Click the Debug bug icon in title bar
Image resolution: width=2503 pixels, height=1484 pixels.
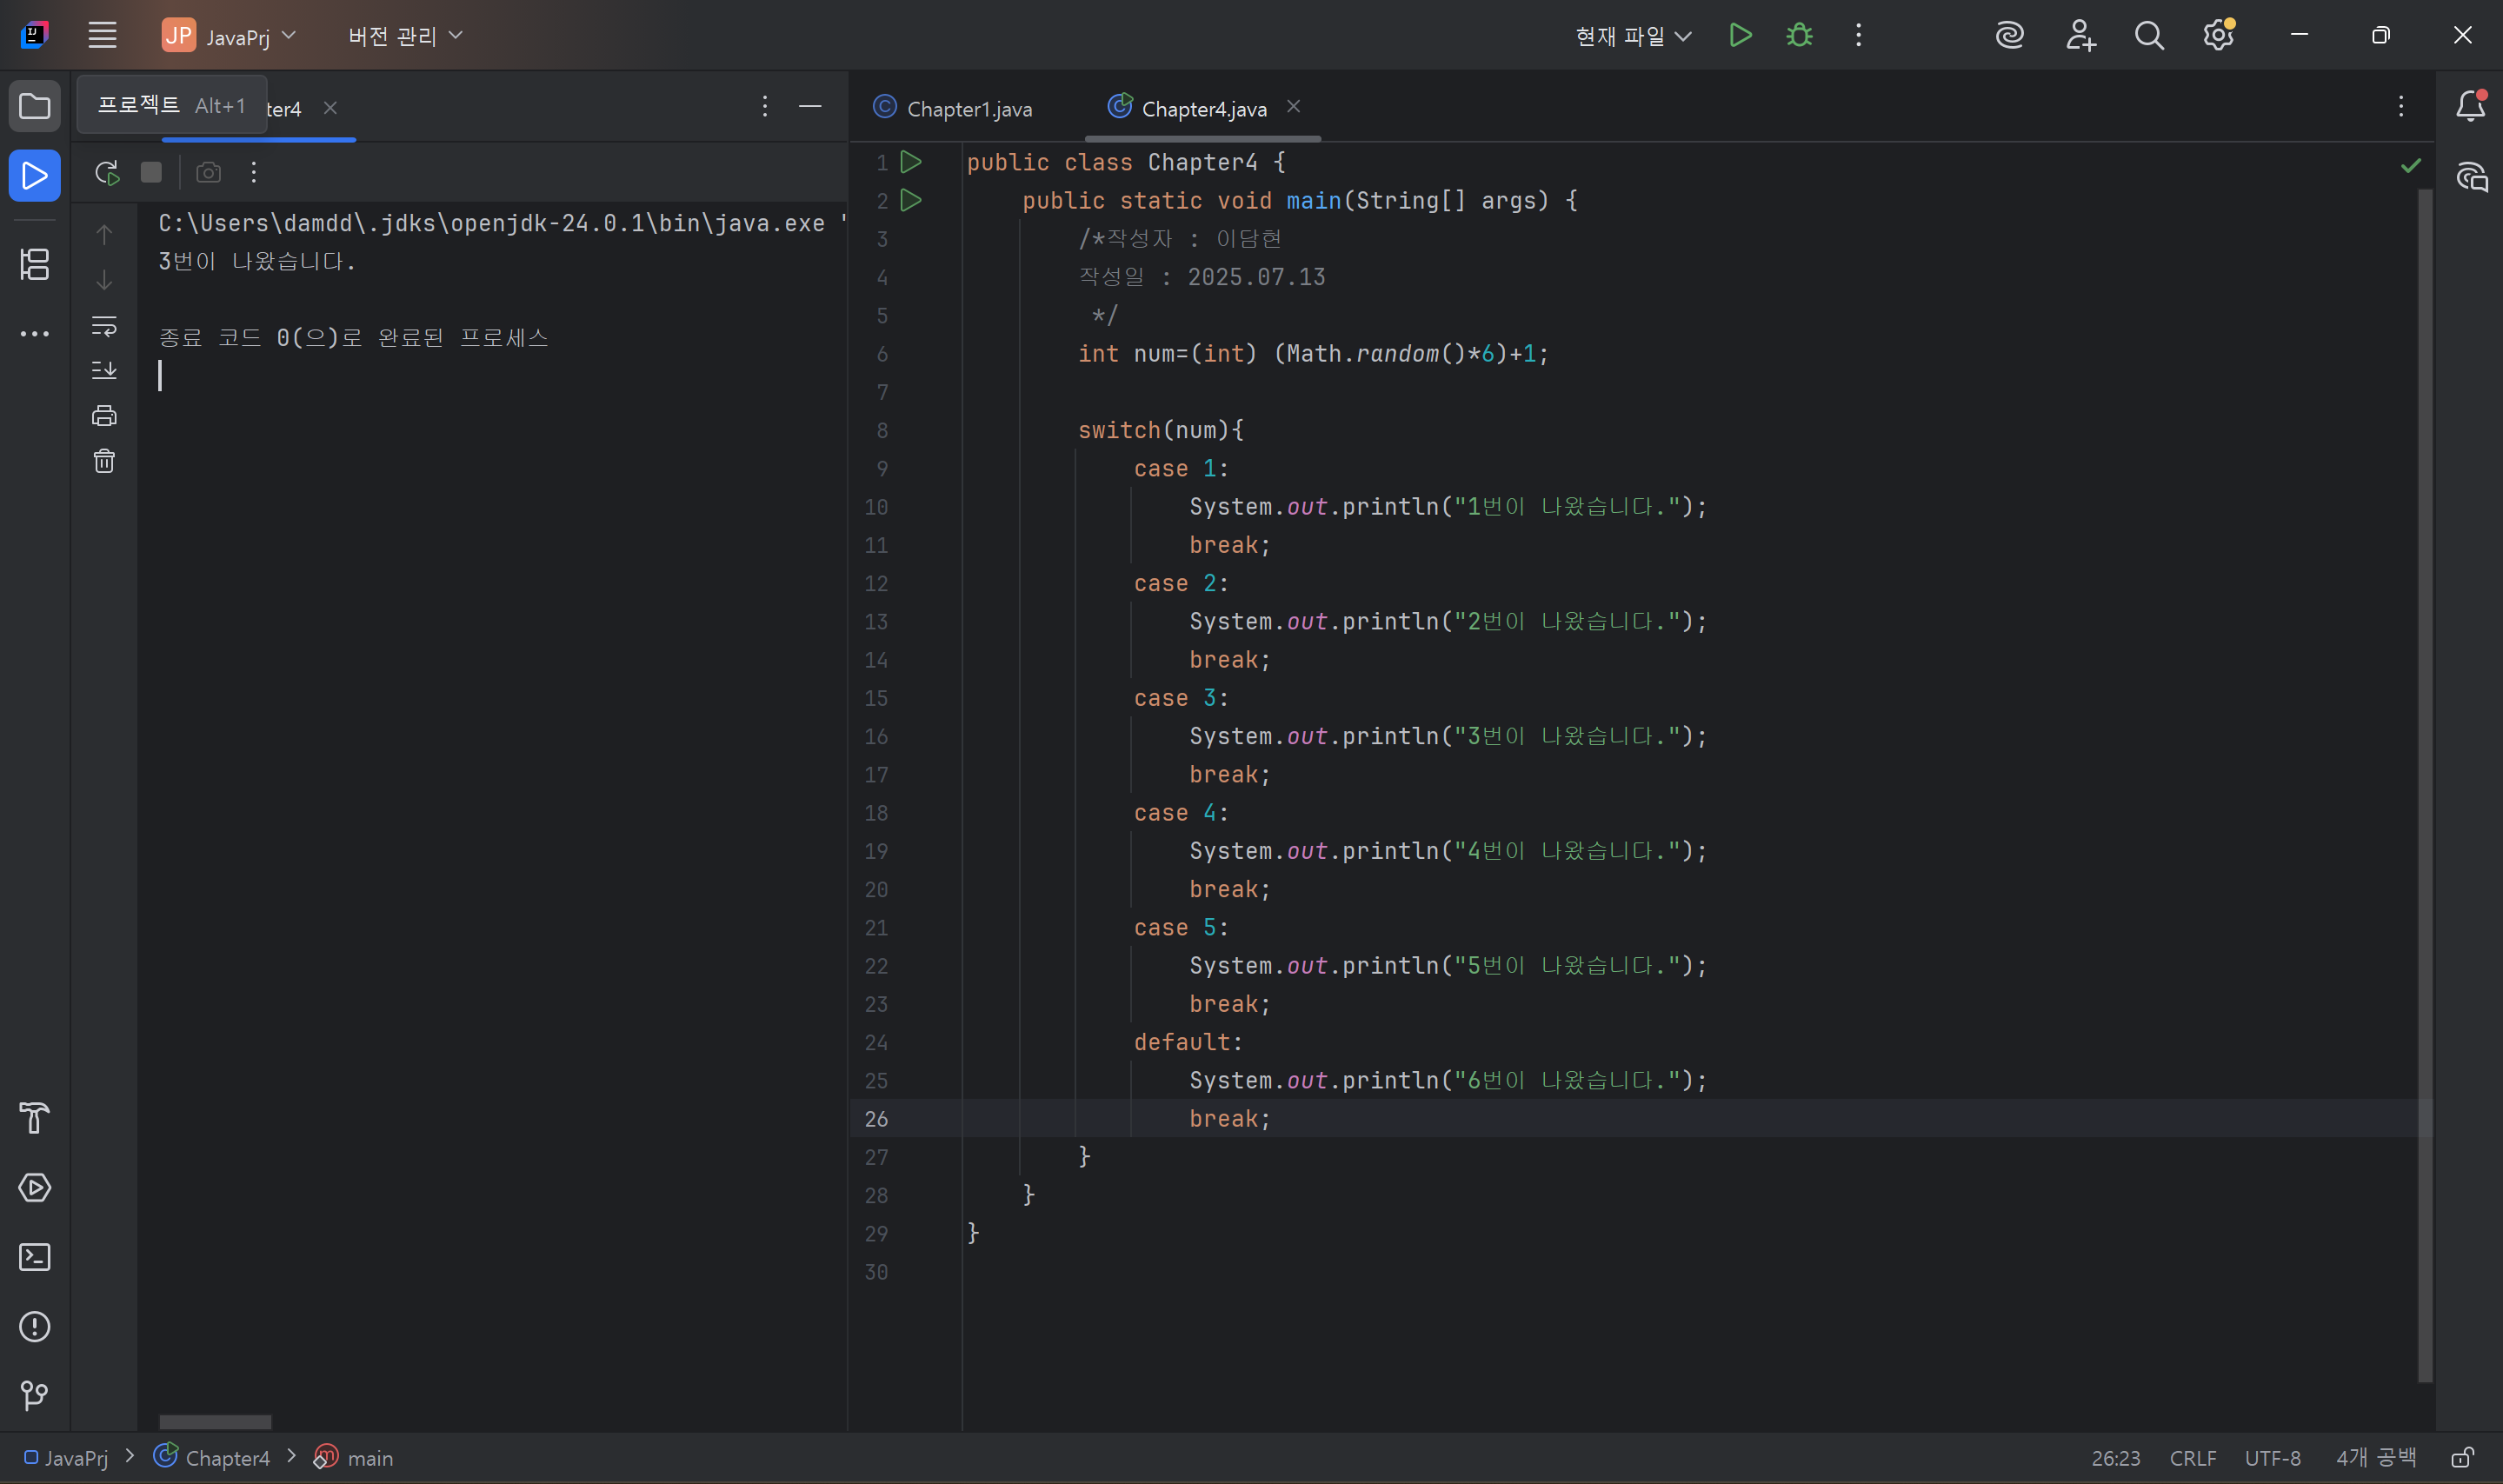(1799, 36)
